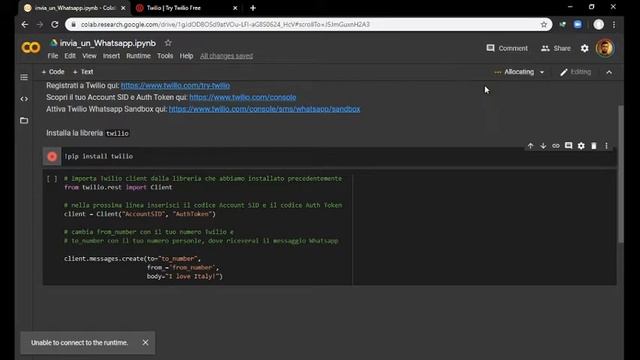Go back in browser history
The width and height of the screenshot is (640, 360).
click(x=25, y=24)
